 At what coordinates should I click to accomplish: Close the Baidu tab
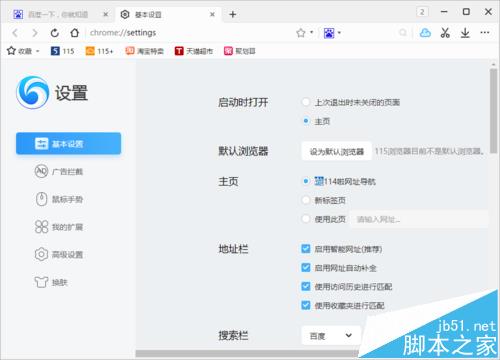(x=106, y=14)
